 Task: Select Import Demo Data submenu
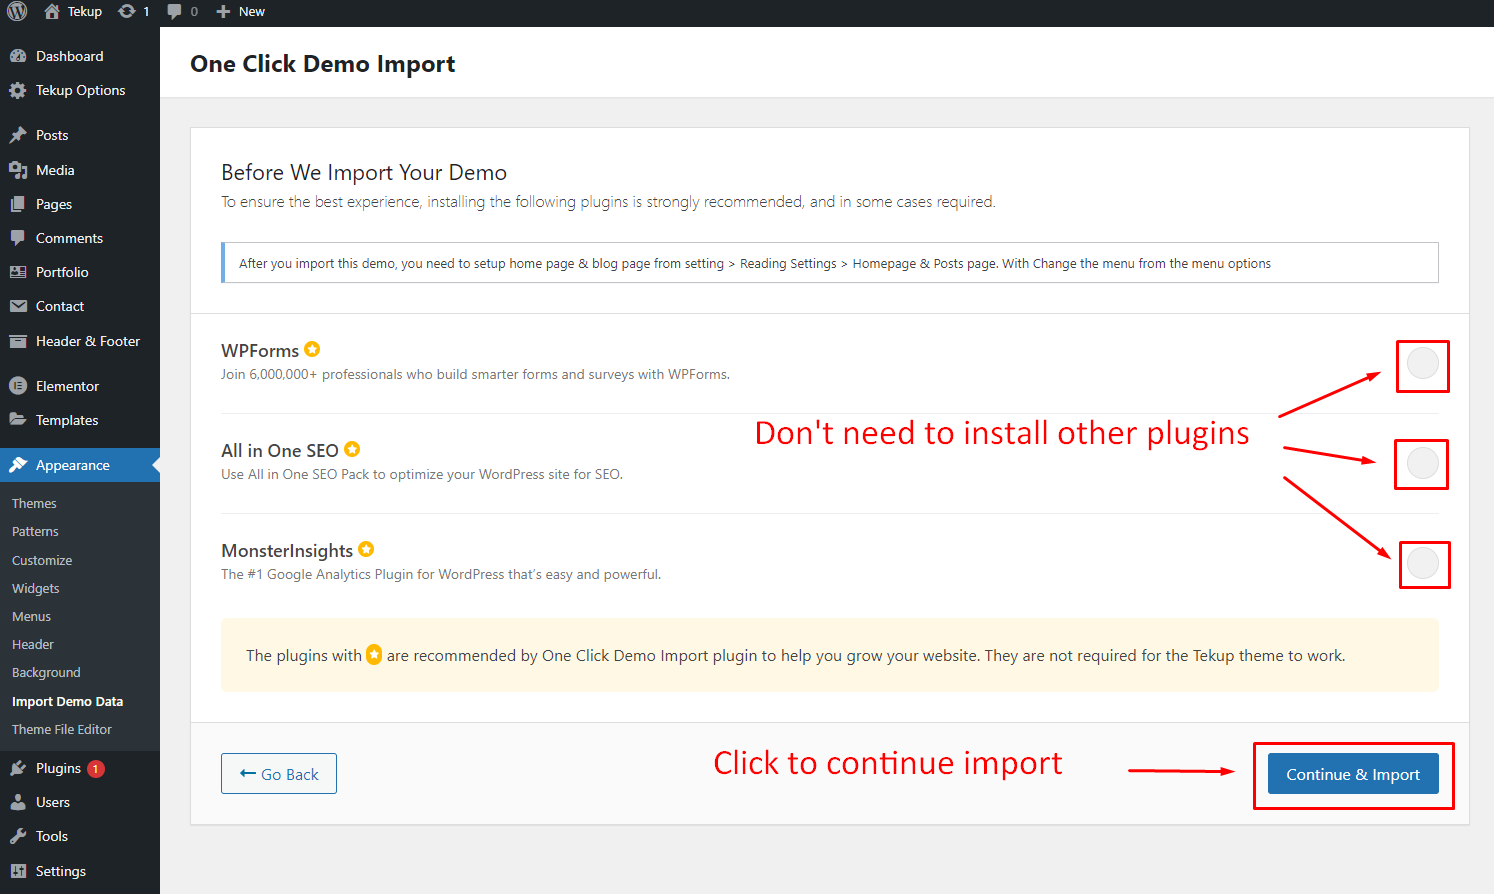(x=67, y=701)
